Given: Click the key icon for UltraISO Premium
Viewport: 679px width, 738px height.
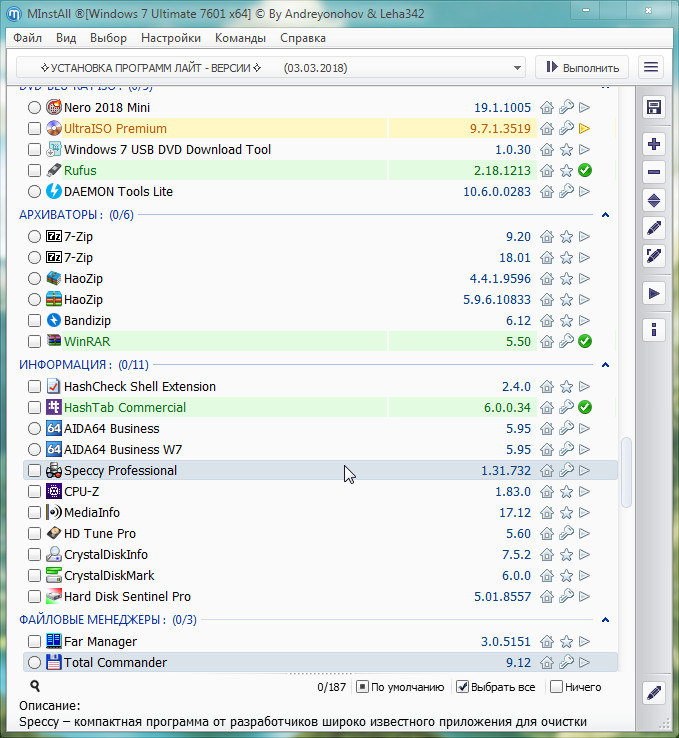Looking at the screenshot, I should click(566, 128).
